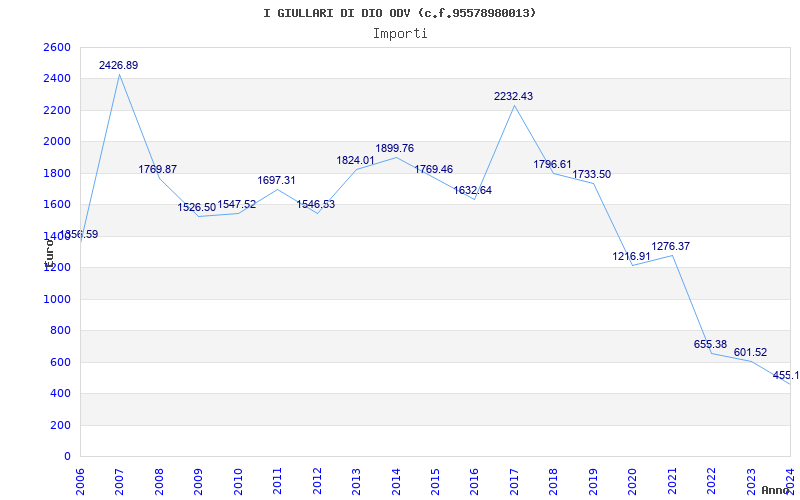This screenshot has height=500, width=800.
Task: Click the 1276.37 data label
Action: click(670, 246)
